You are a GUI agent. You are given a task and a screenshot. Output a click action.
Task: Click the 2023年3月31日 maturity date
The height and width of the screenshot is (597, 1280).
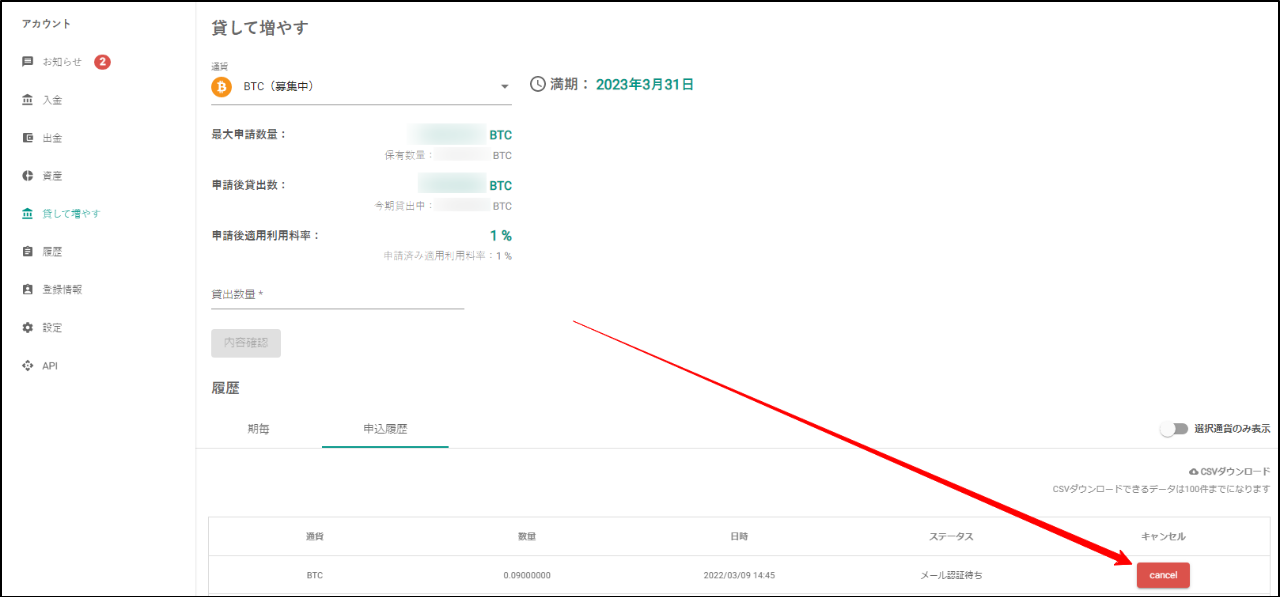(645, 85)
